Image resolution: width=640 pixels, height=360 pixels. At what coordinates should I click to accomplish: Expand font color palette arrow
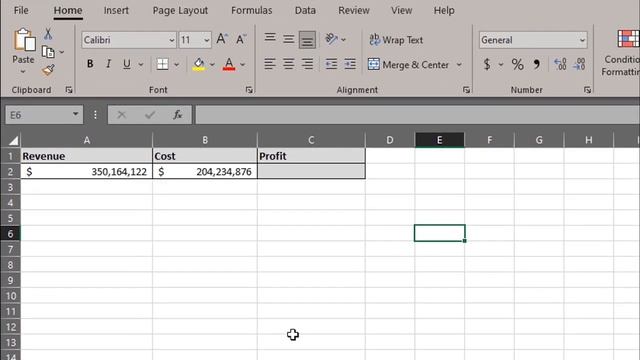(x=242, y=64)
